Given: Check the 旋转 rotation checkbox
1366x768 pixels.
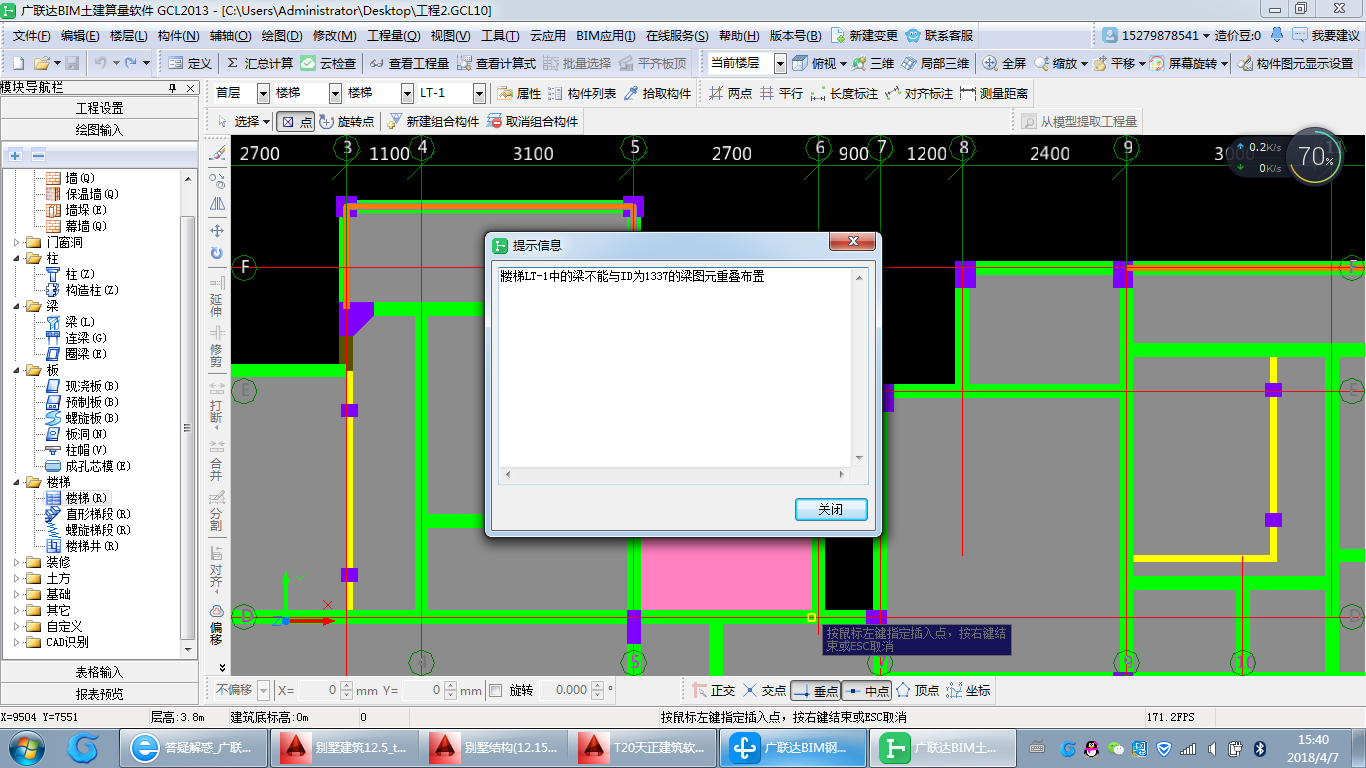Looking at the screenshot, I should pyautogui.click(x=495, y=690).
